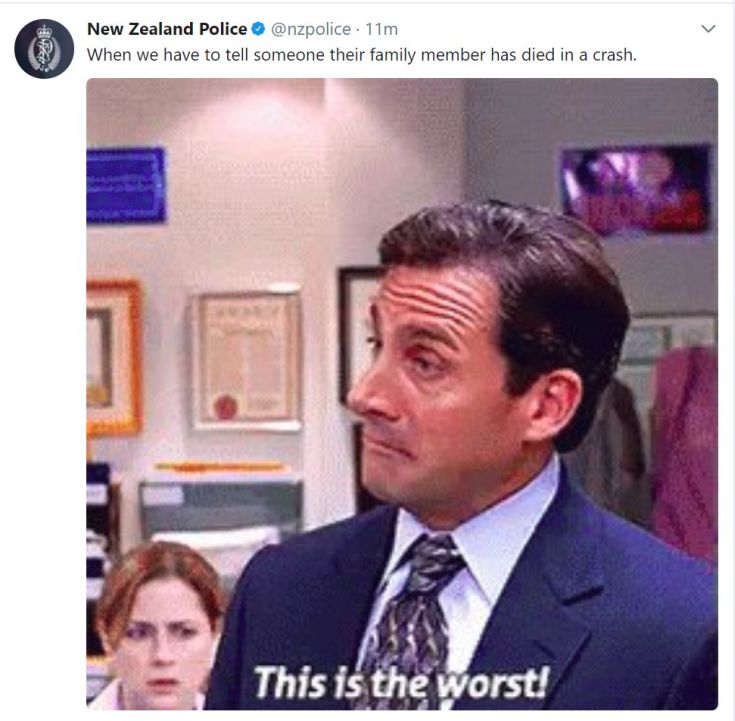This screenshot has height=721, width=735.
Task: Click the blue verified badge
Action: pyautogui.click(x=258, y=29)
